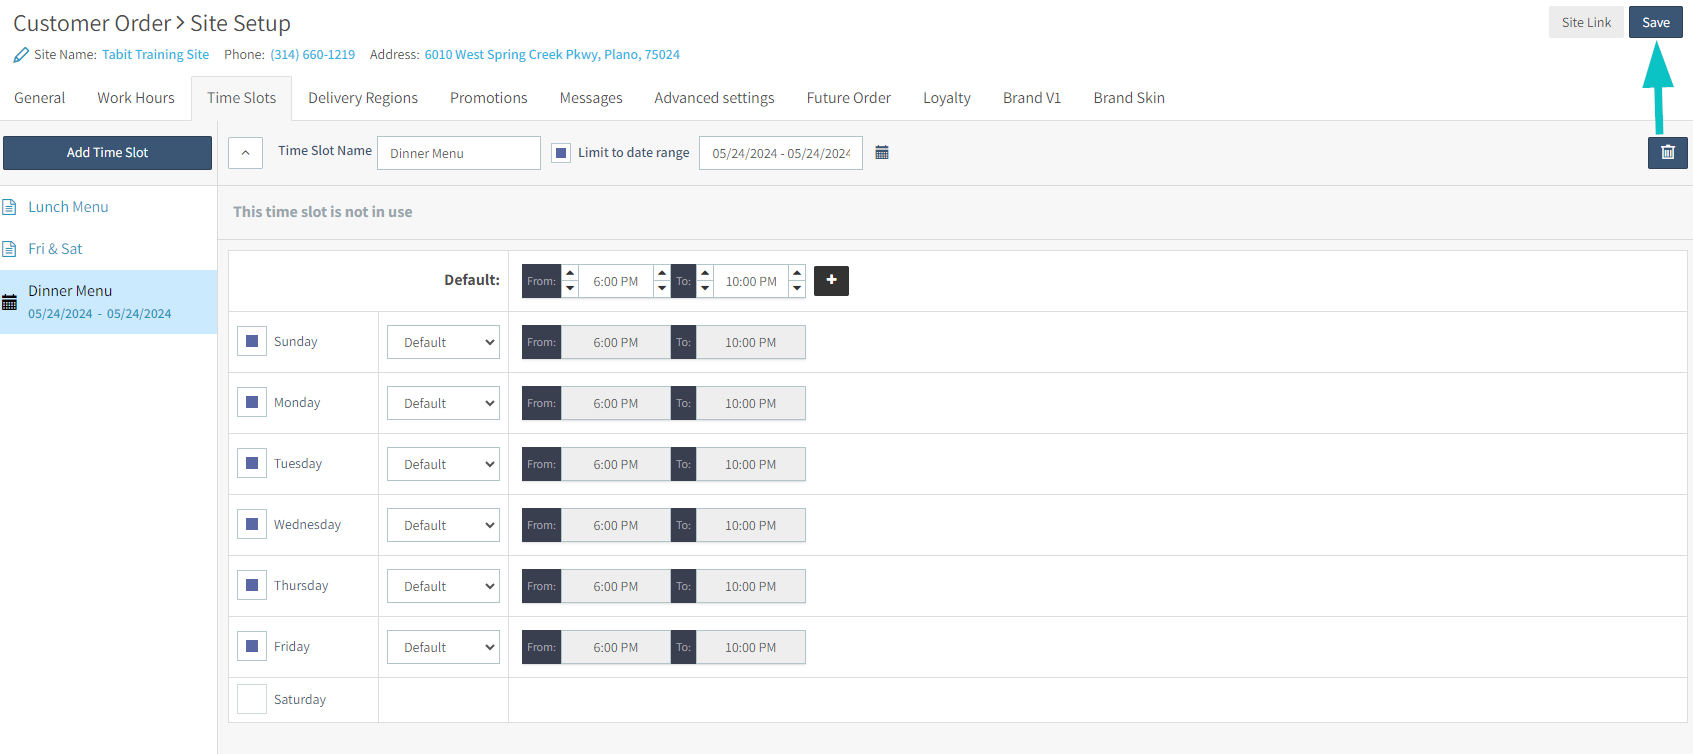Open the Monday Default dropdown
The width and height of the screenshot is (1693, 754).
click(443, 403)
